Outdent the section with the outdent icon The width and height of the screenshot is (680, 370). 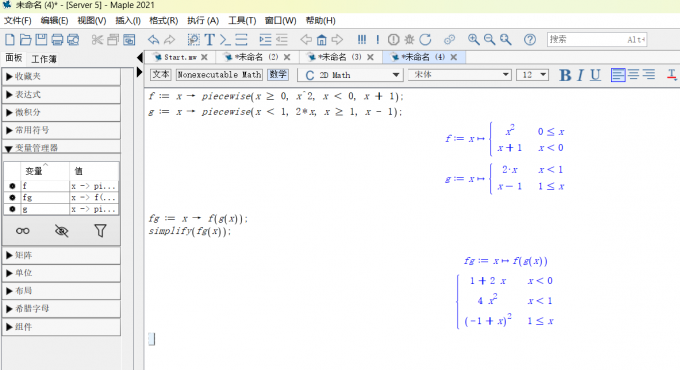(x=282, y=40)
